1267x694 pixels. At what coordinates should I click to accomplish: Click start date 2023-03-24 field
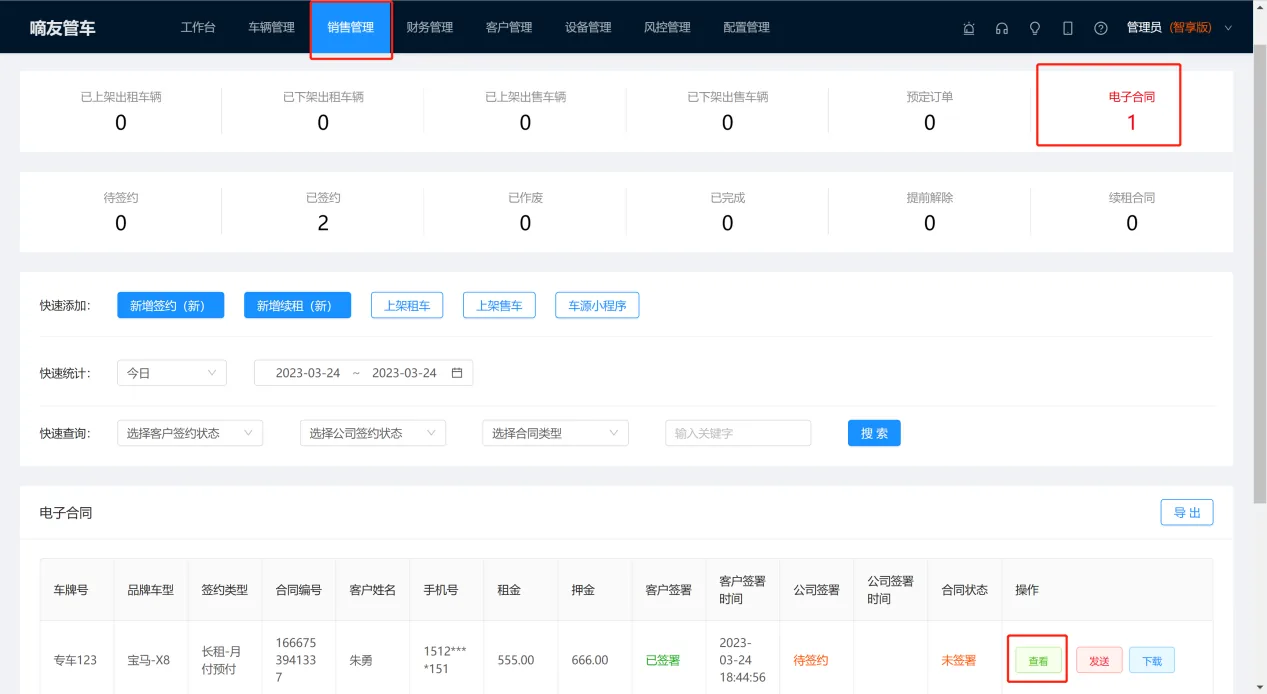click(x=308, y=373)
